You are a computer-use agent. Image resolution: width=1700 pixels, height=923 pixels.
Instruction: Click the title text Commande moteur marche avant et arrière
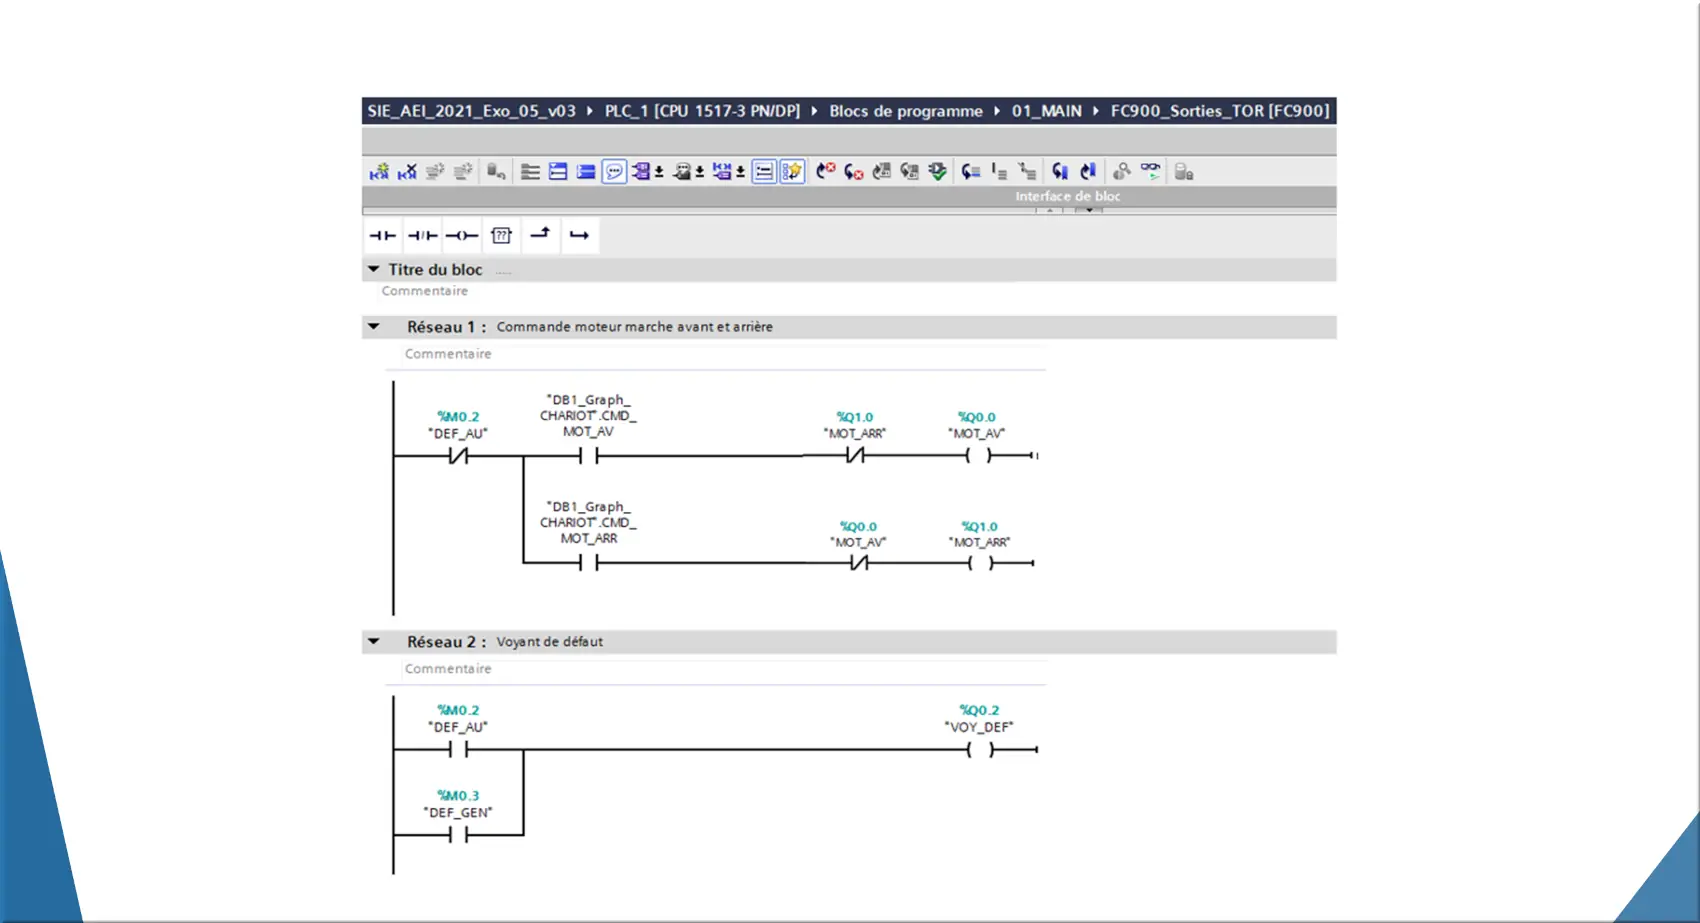tap(635, 327)
